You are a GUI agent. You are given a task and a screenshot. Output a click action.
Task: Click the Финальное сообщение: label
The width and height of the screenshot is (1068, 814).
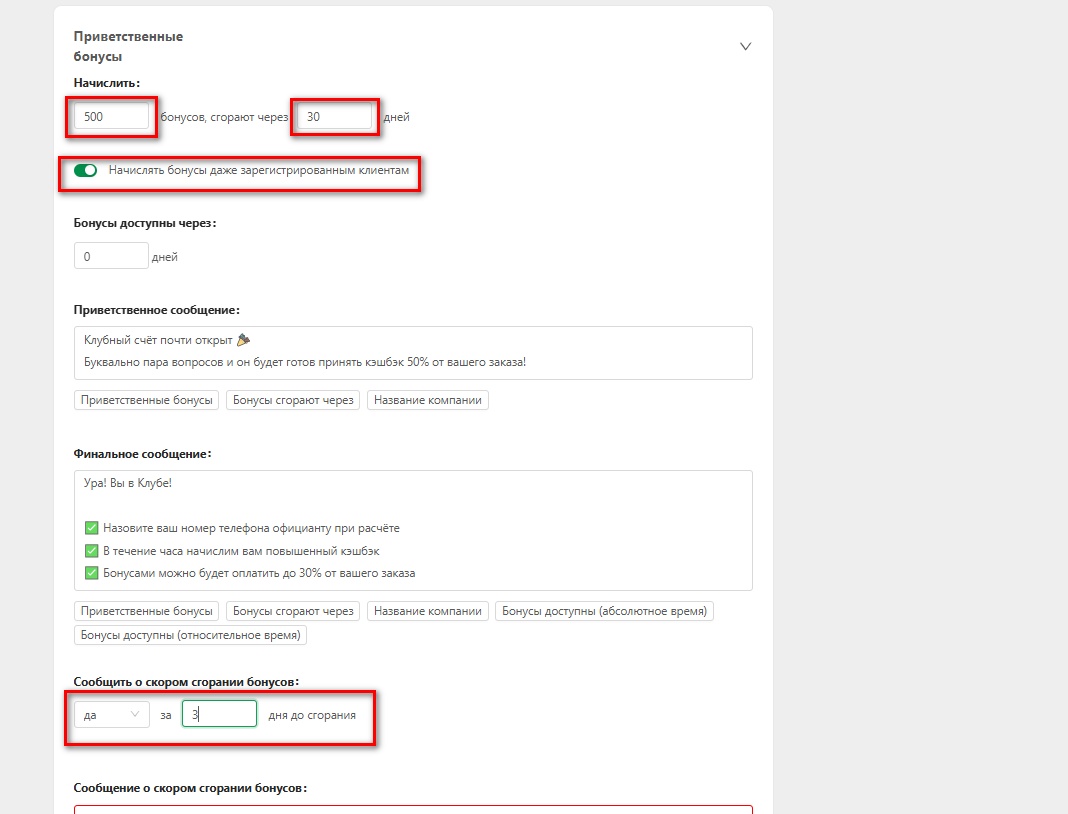coord(142,454)
